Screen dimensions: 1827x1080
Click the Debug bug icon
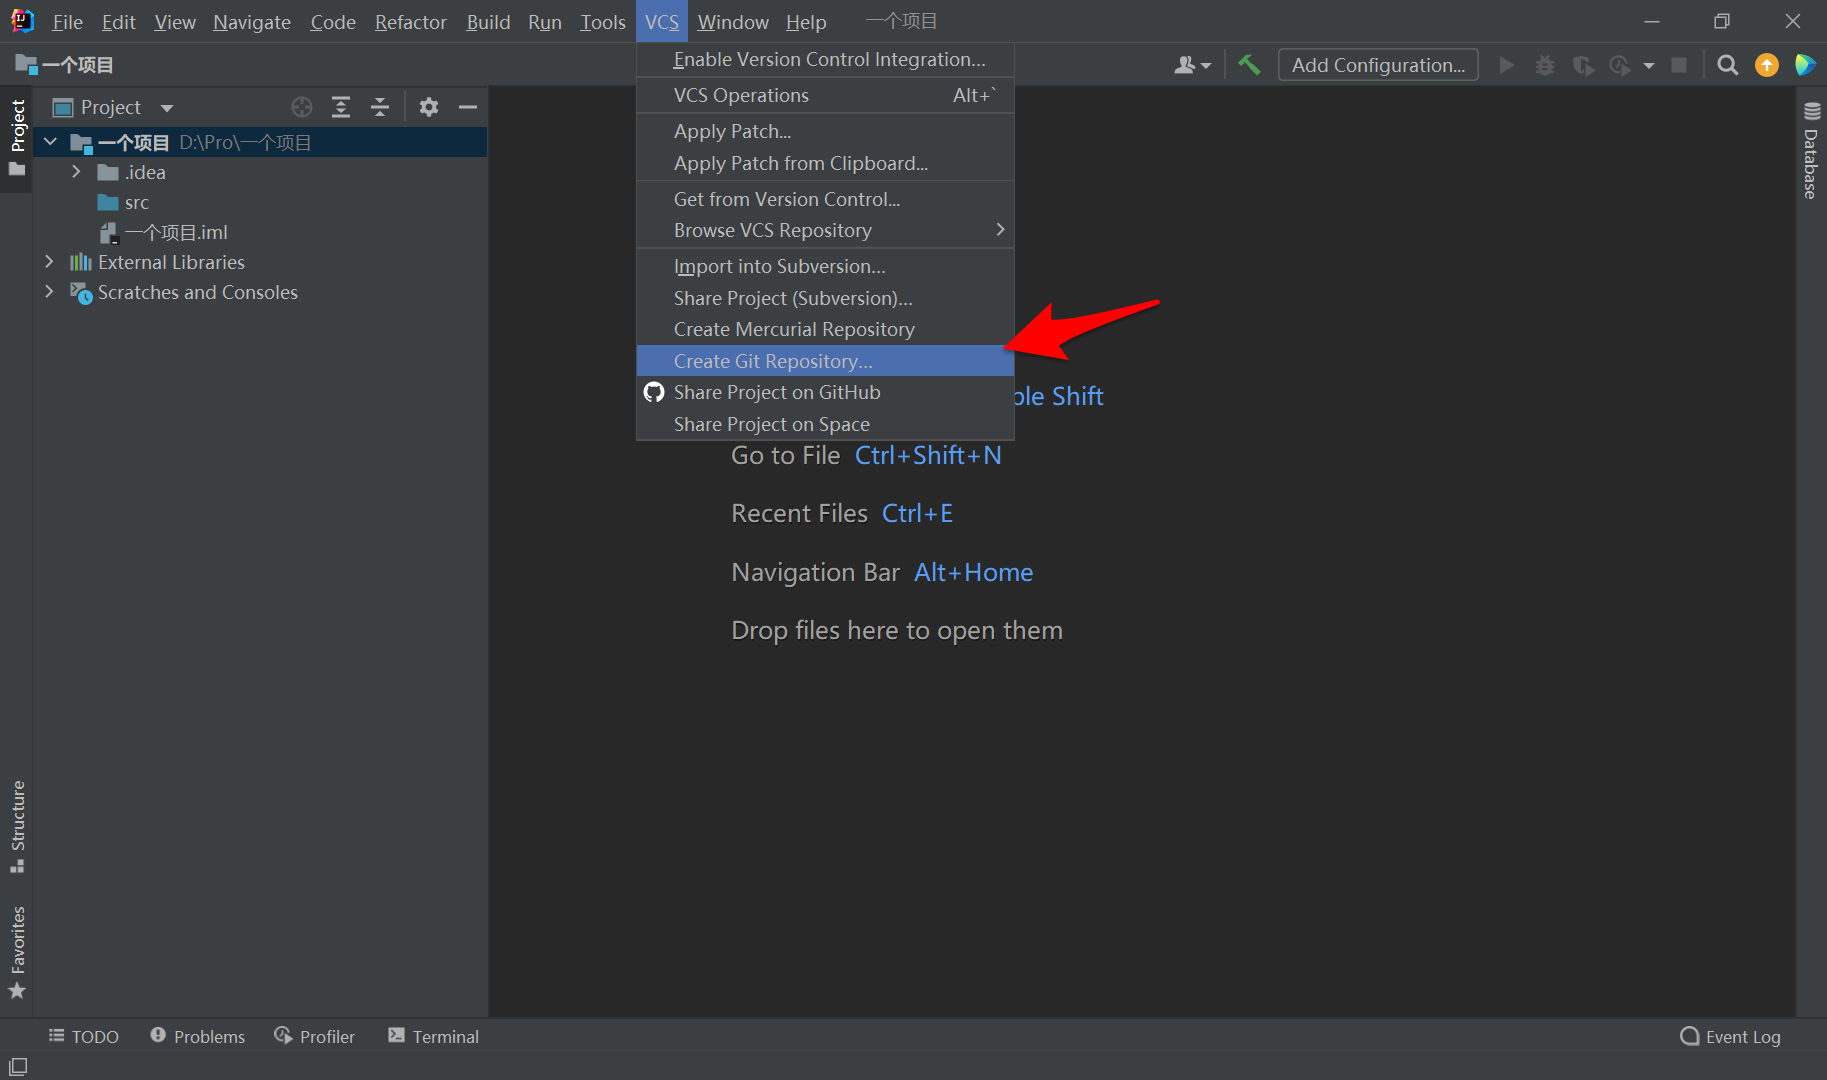tap(1545, 65)
